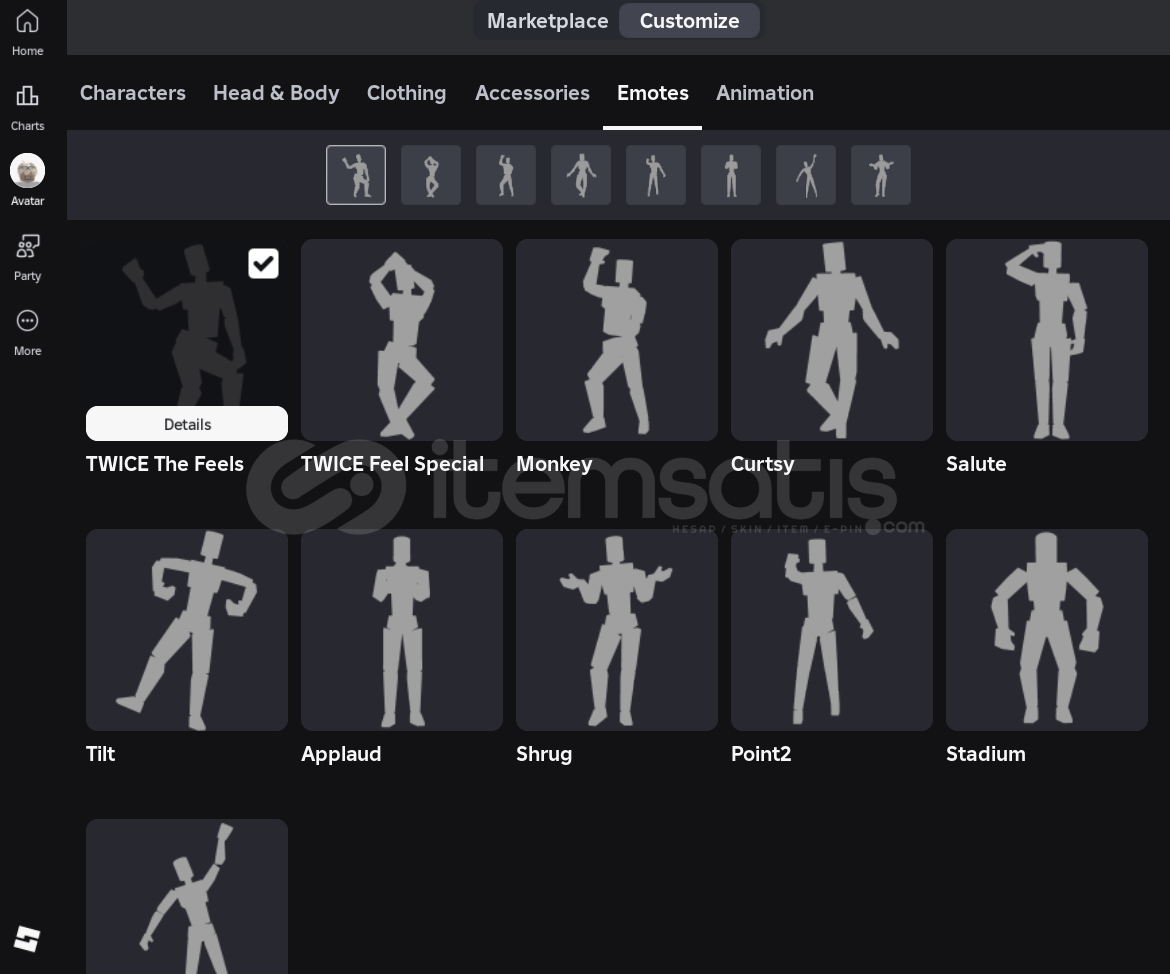
Task: Open the Avatar profile picture icon
Action: tap(28, 171)
